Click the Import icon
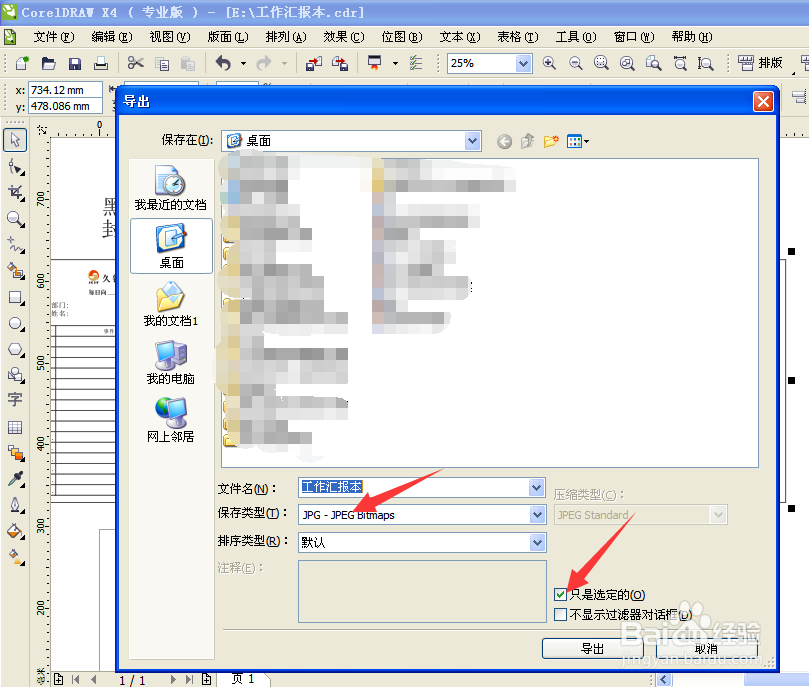 [313, 63]
